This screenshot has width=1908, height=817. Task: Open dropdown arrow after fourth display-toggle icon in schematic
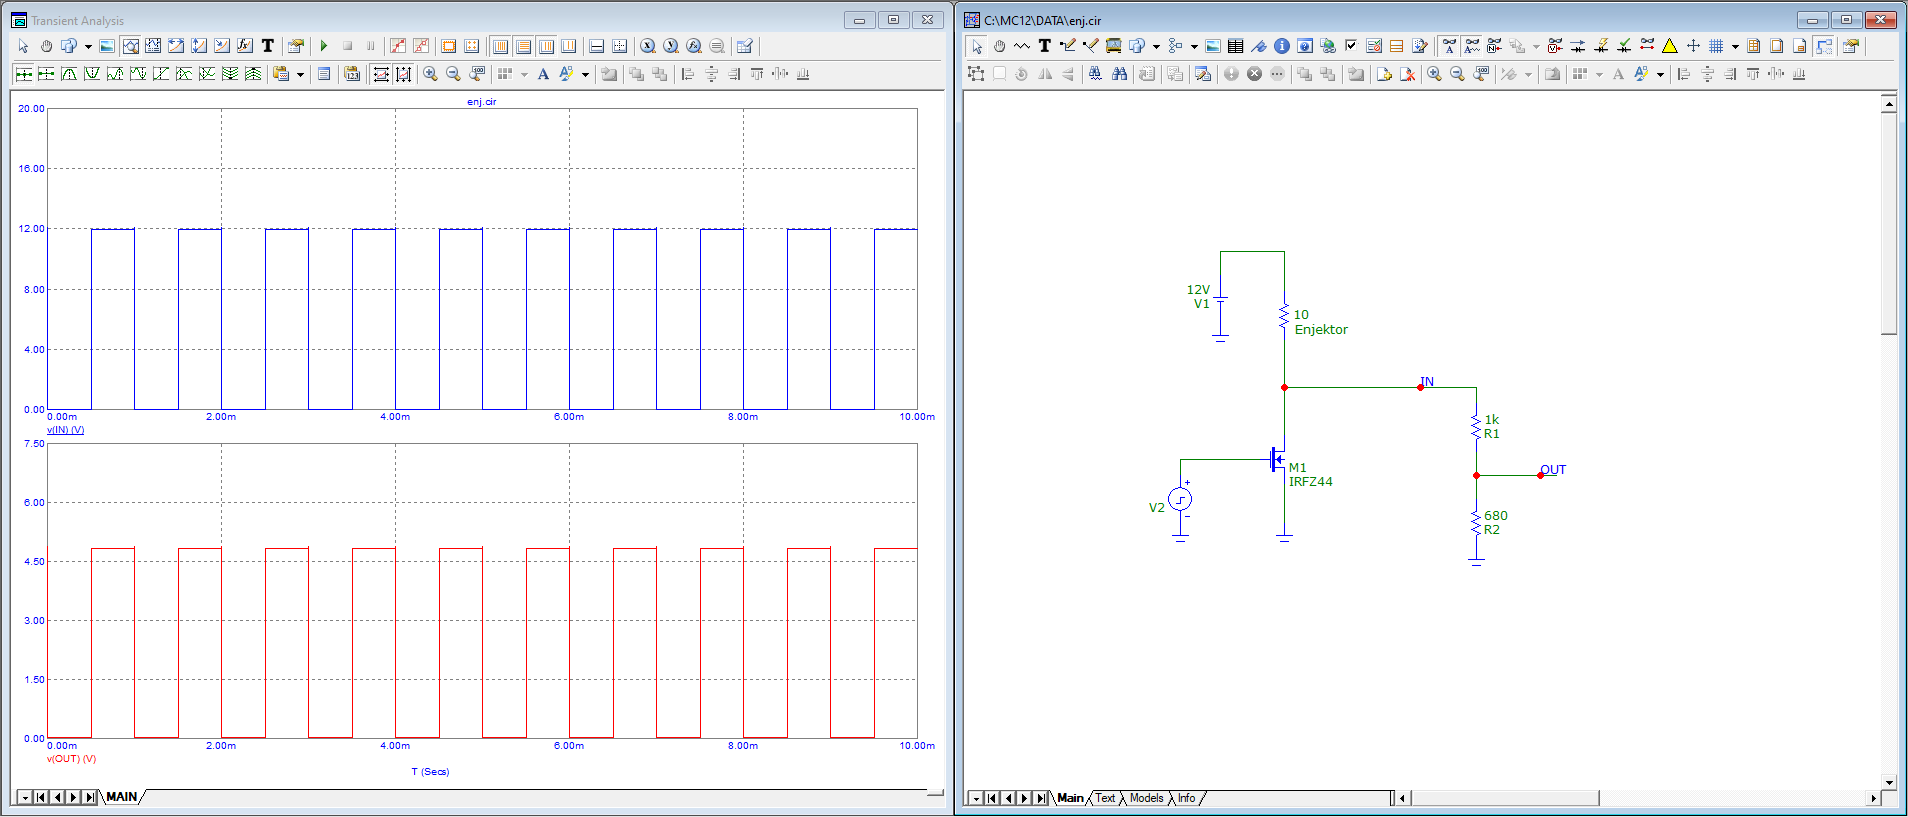pos(1536,46)
